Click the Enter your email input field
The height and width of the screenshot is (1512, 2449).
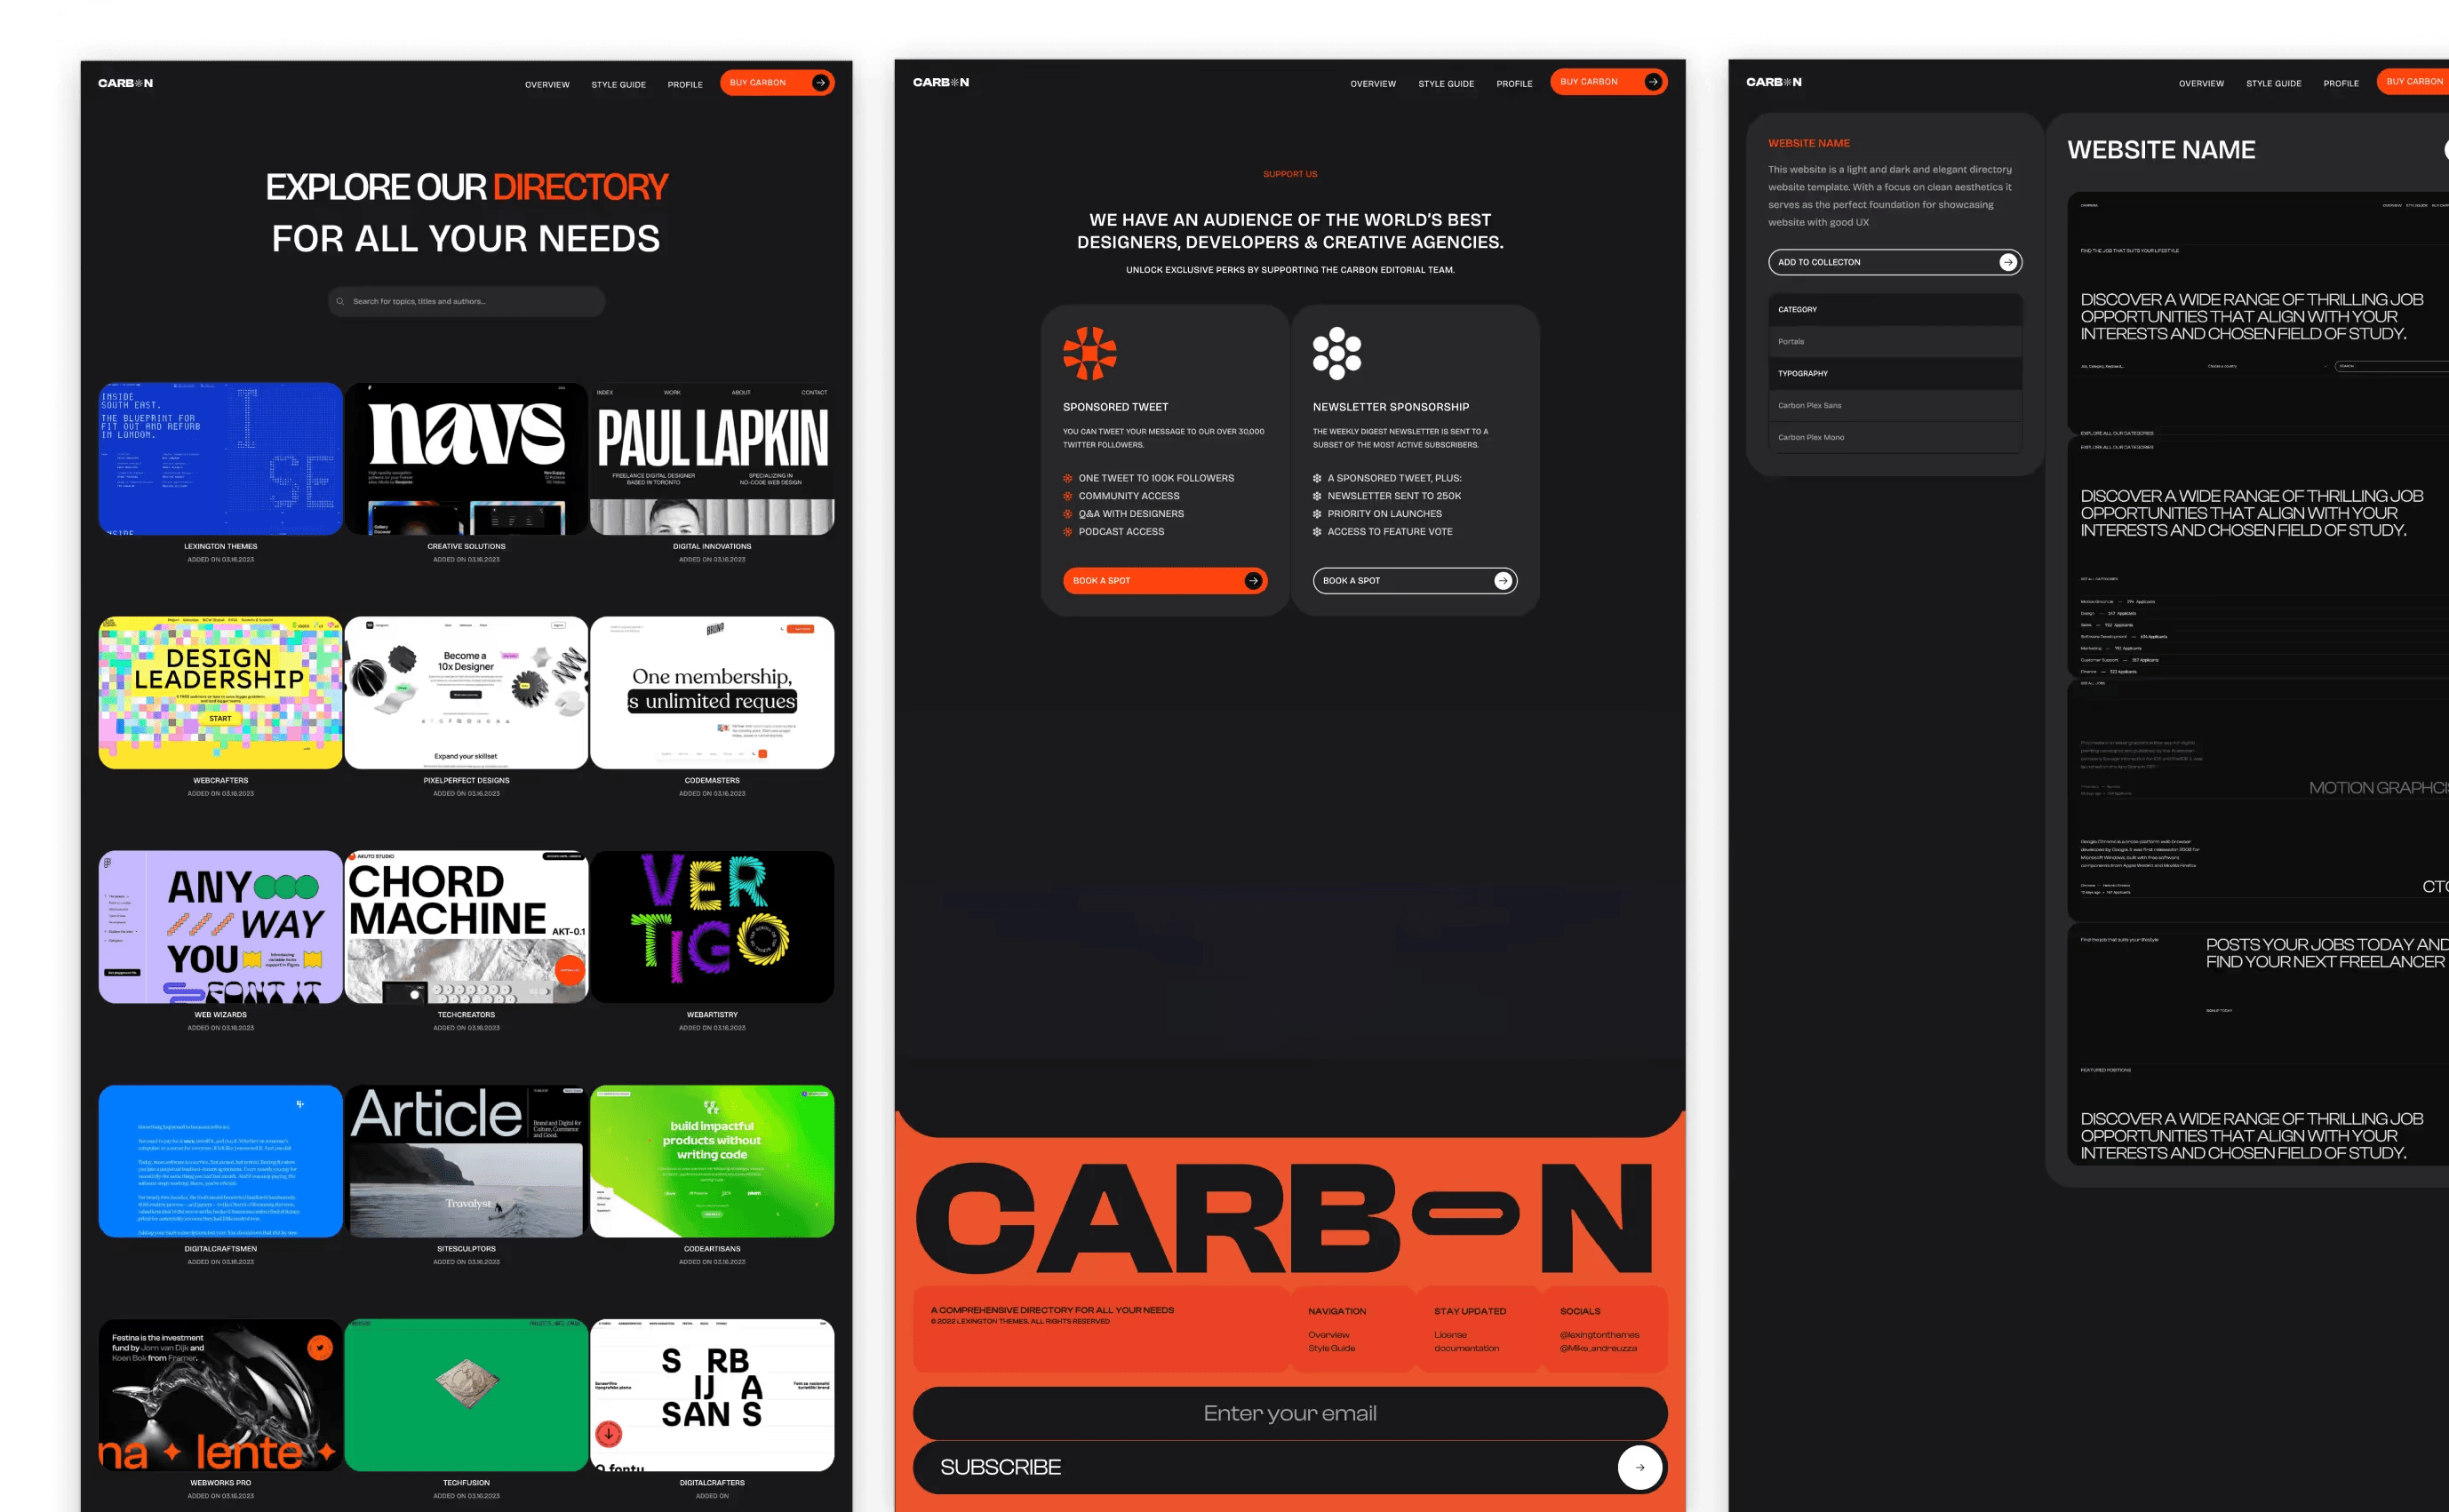(1290, 1413)
